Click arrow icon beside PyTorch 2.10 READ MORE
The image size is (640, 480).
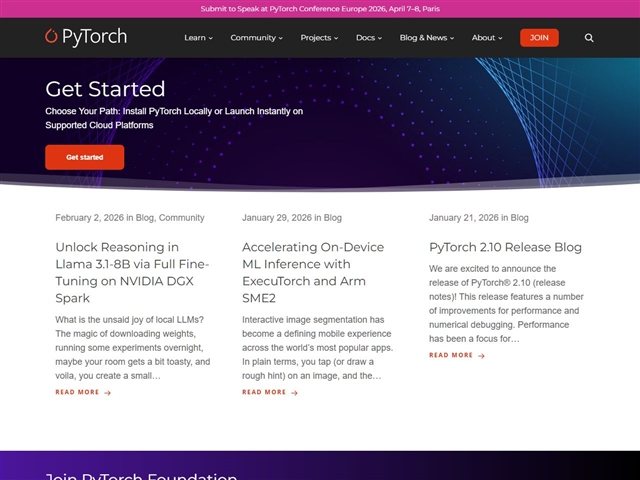tap(481, 356)
